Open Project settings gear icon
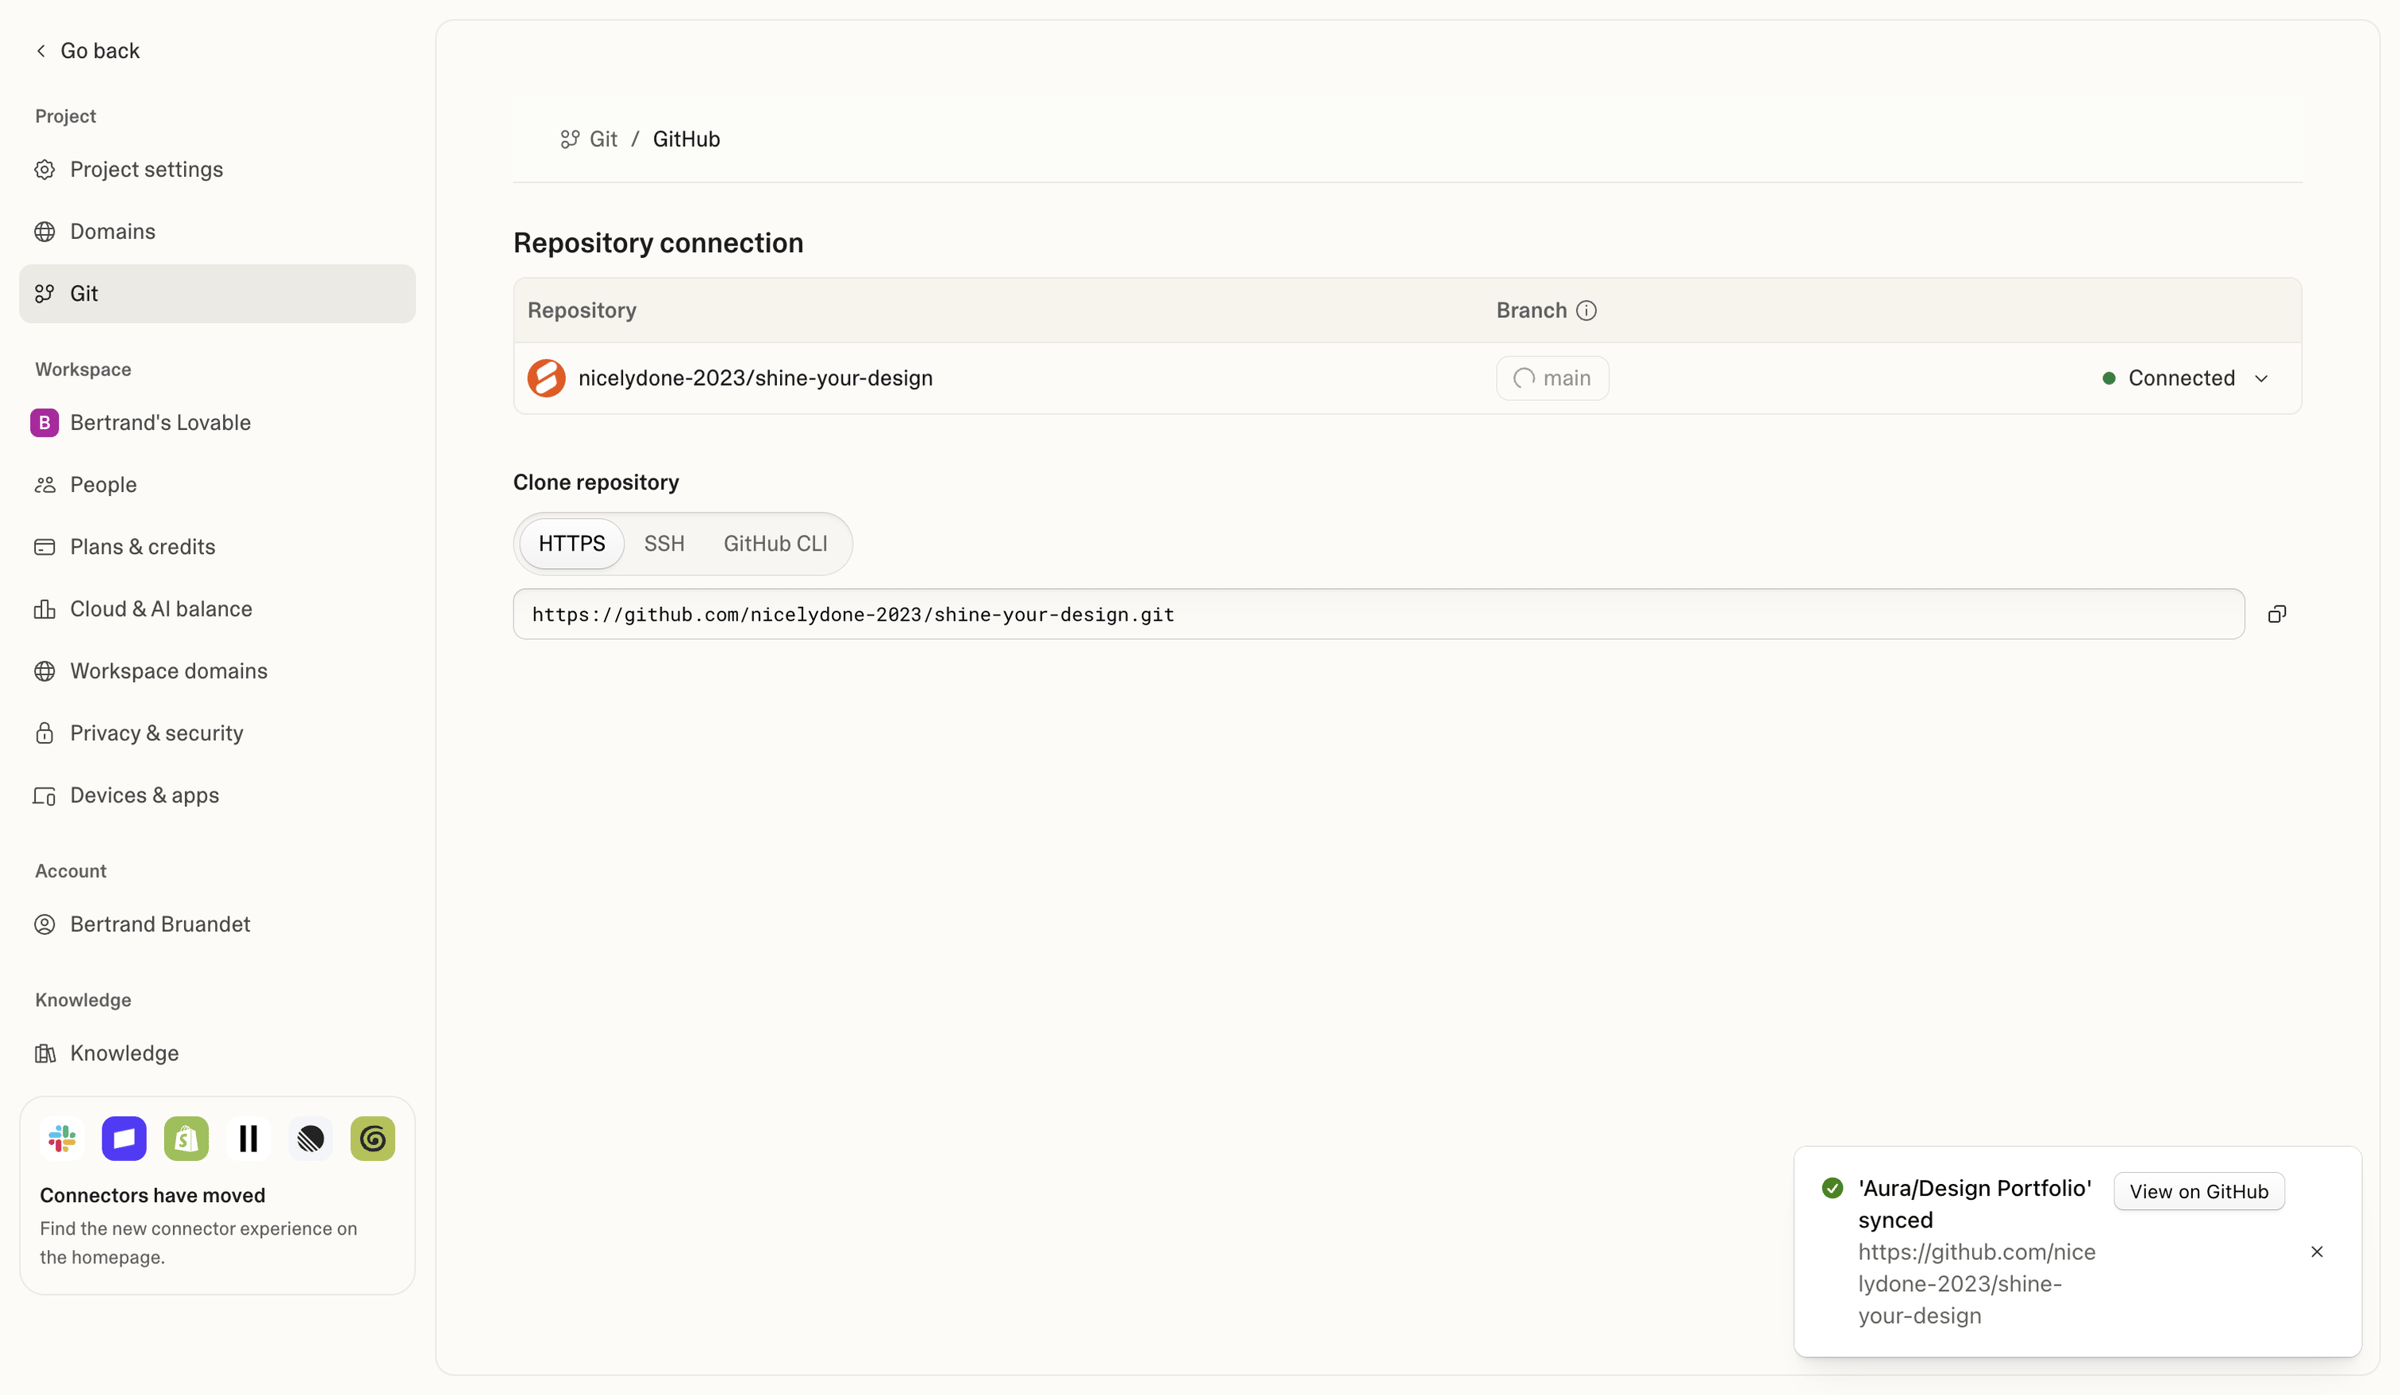 click(x=45, y=170)
